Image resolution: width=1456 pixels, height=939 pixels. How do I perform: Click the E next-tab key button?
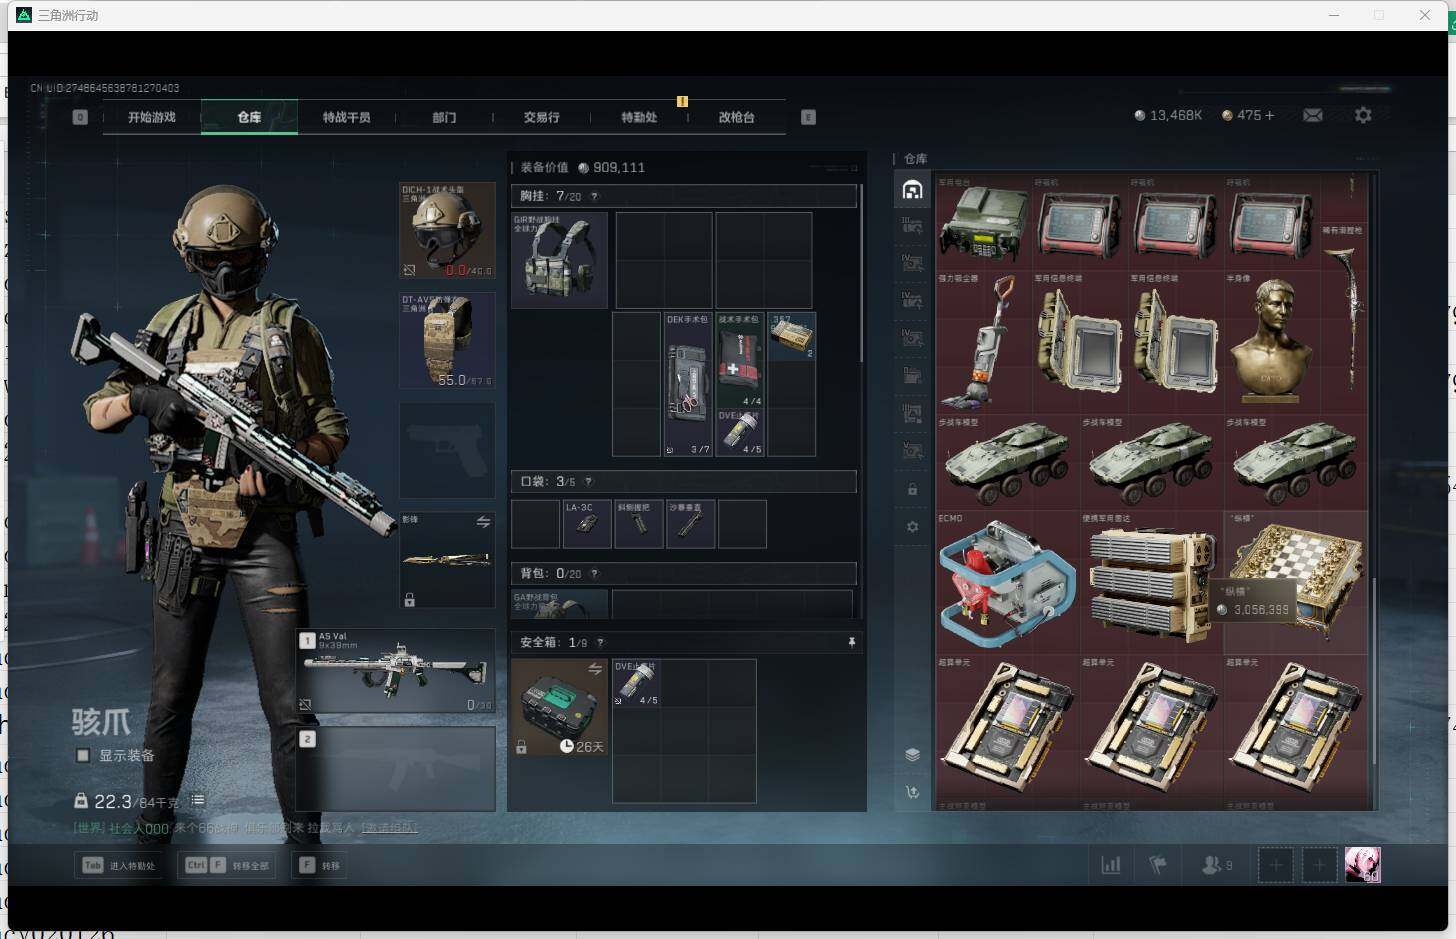pos(808,117)
